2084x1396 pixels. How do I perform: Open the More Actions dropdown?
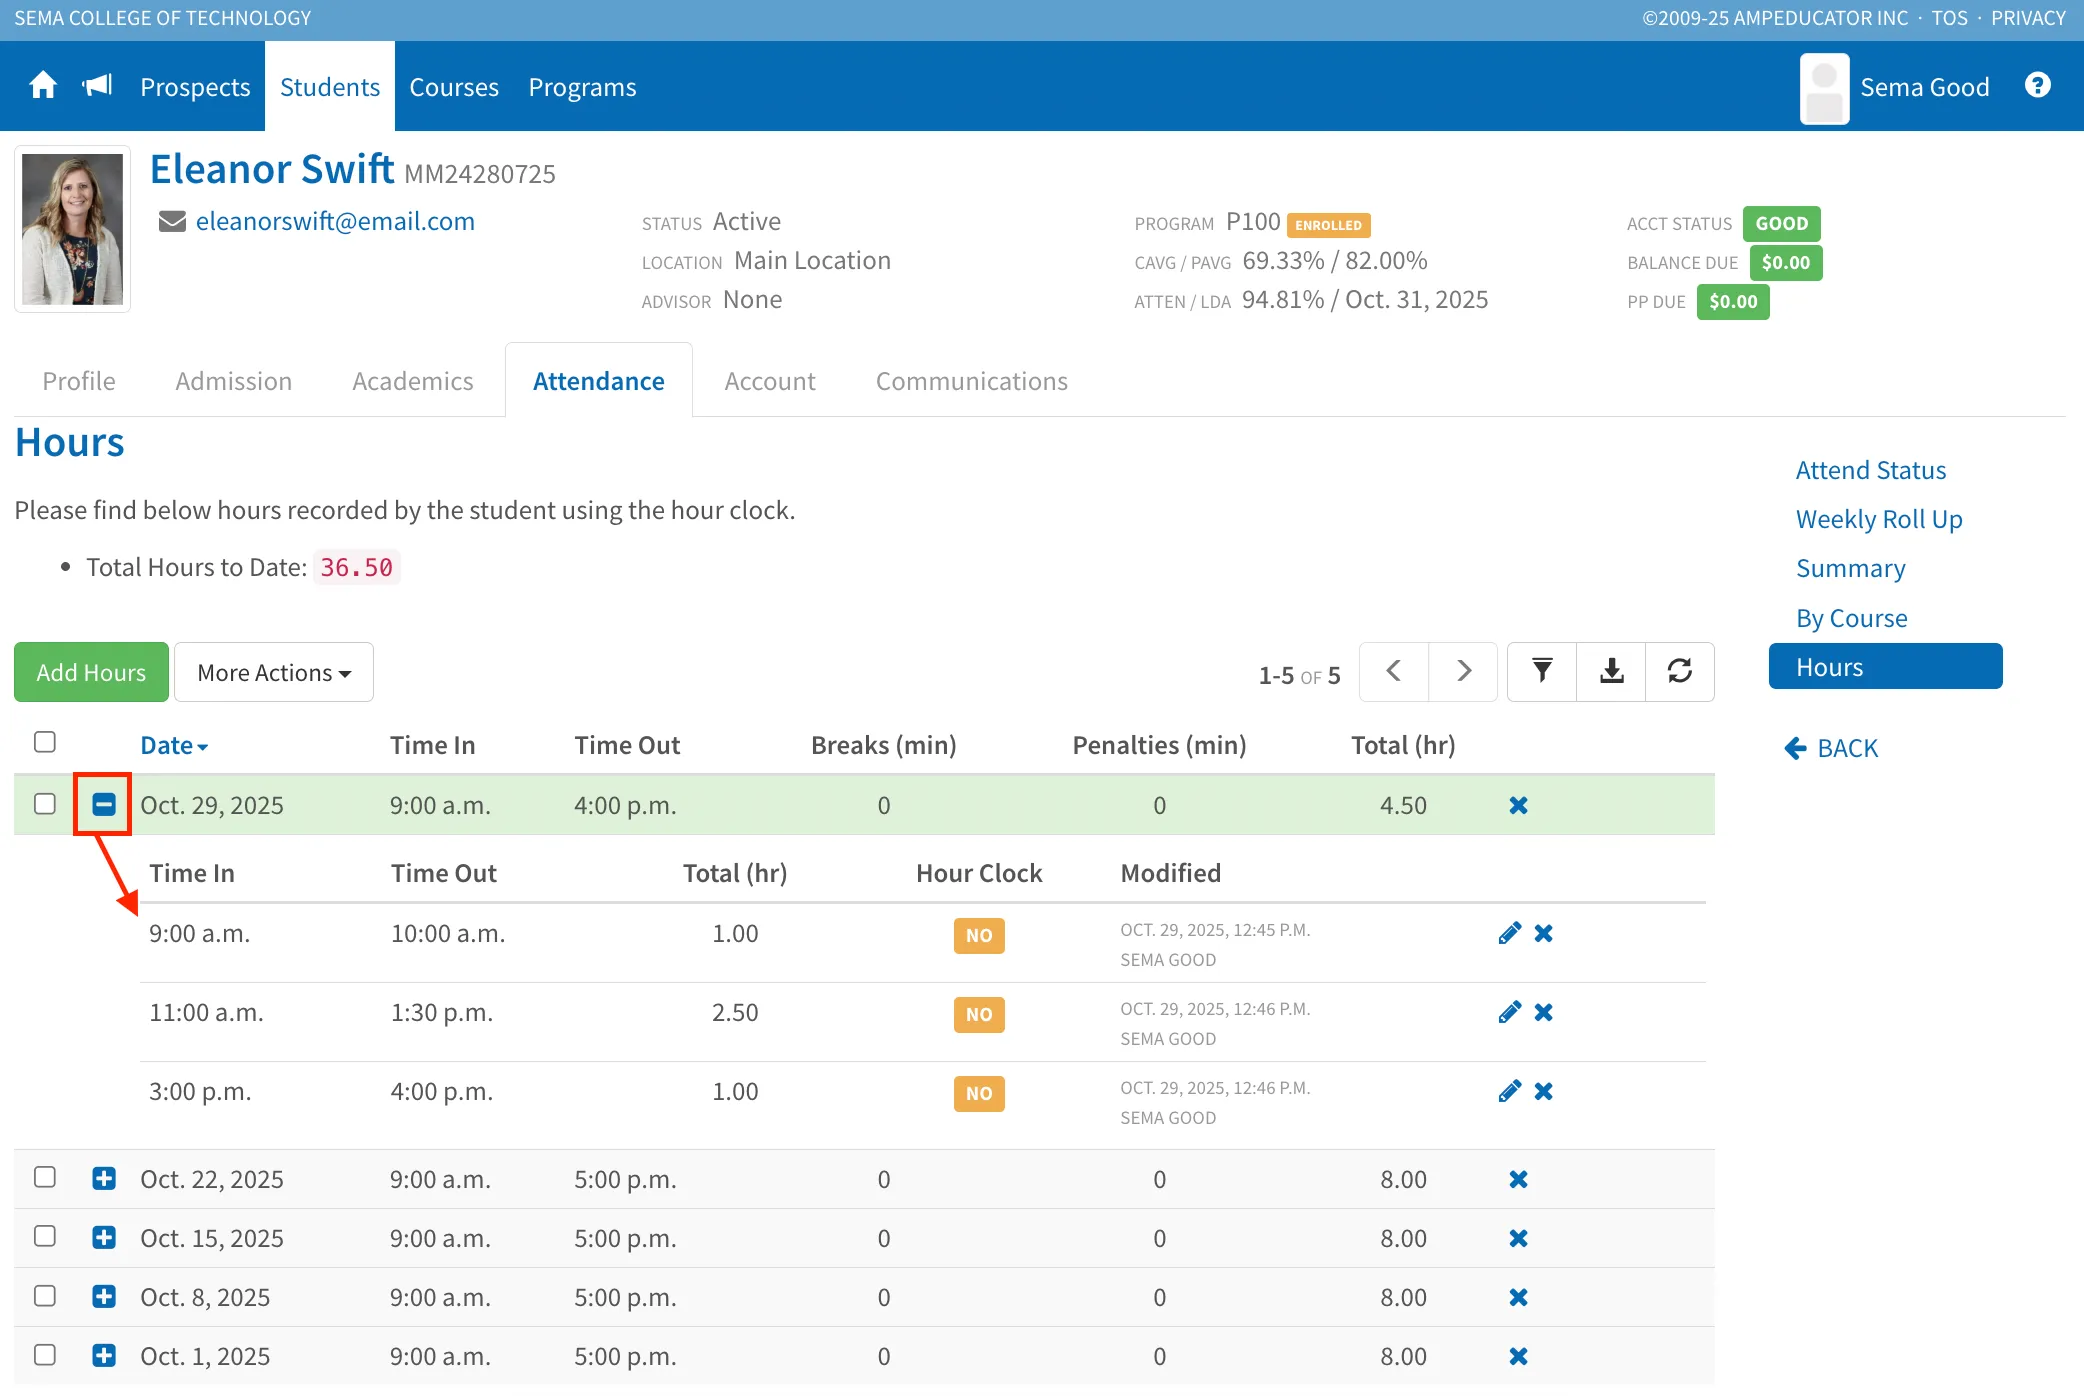274,672
